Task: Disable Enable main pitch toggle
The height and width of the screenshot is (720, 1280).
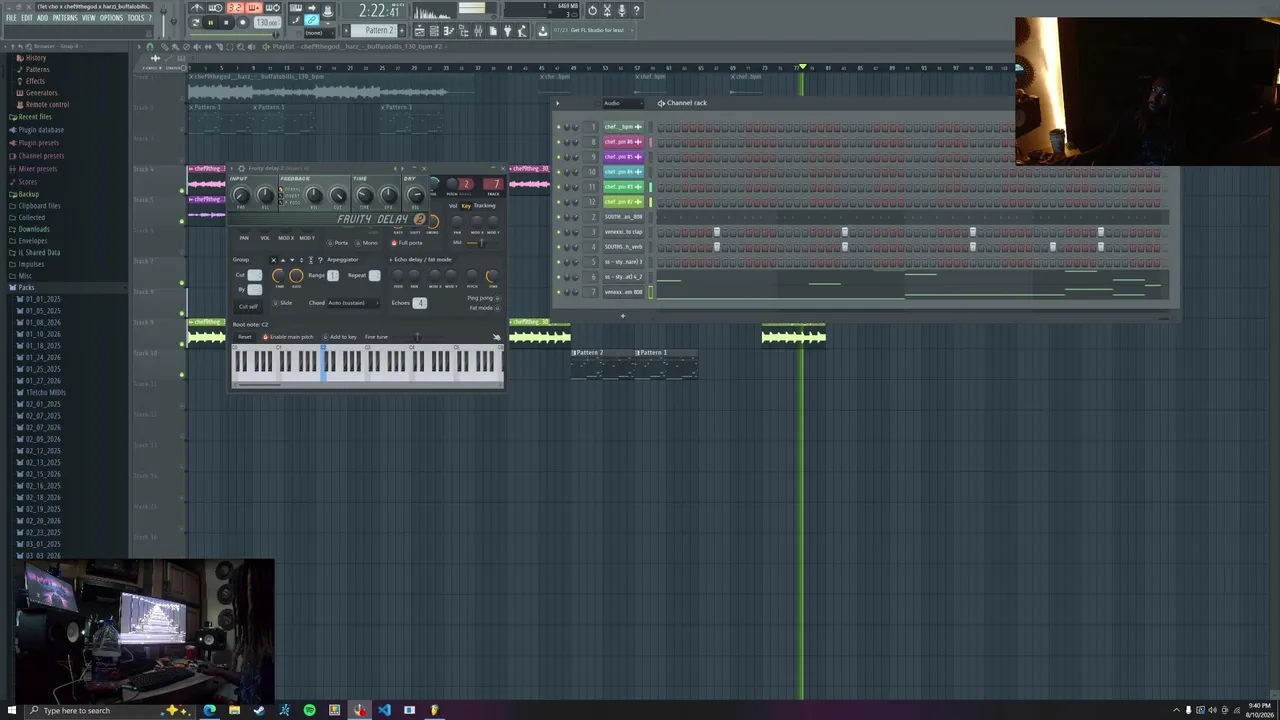Action: 288,337
